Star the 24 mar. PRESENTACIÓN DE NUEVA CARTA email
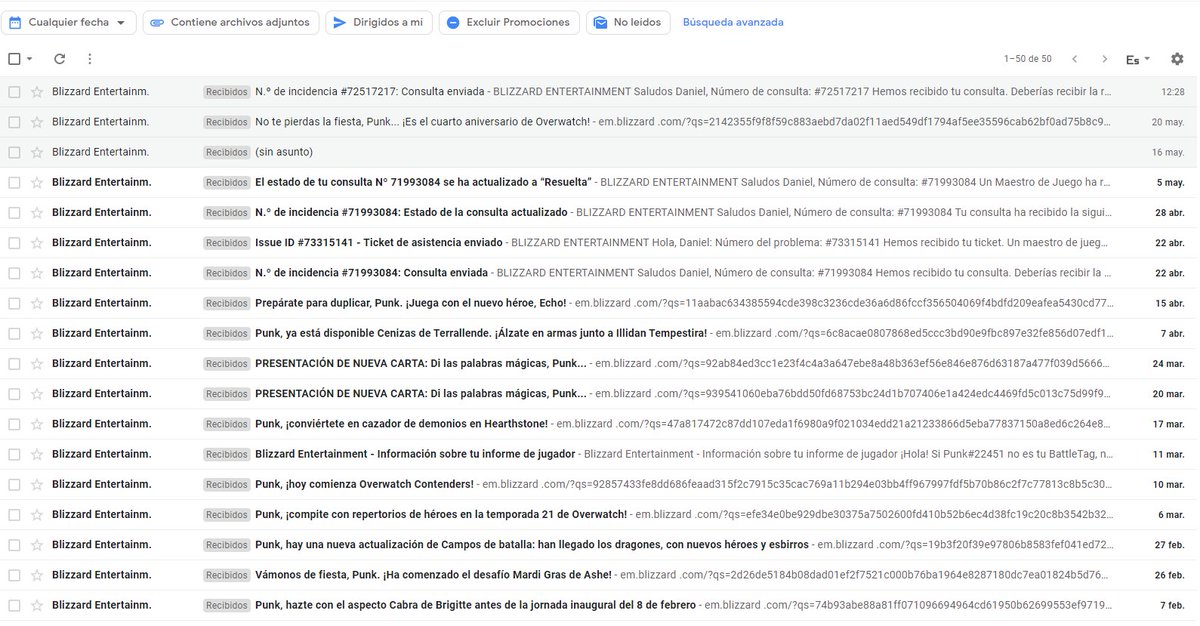Image resolution: width=1200 pixels, height=626 pixels. (37, 363)
